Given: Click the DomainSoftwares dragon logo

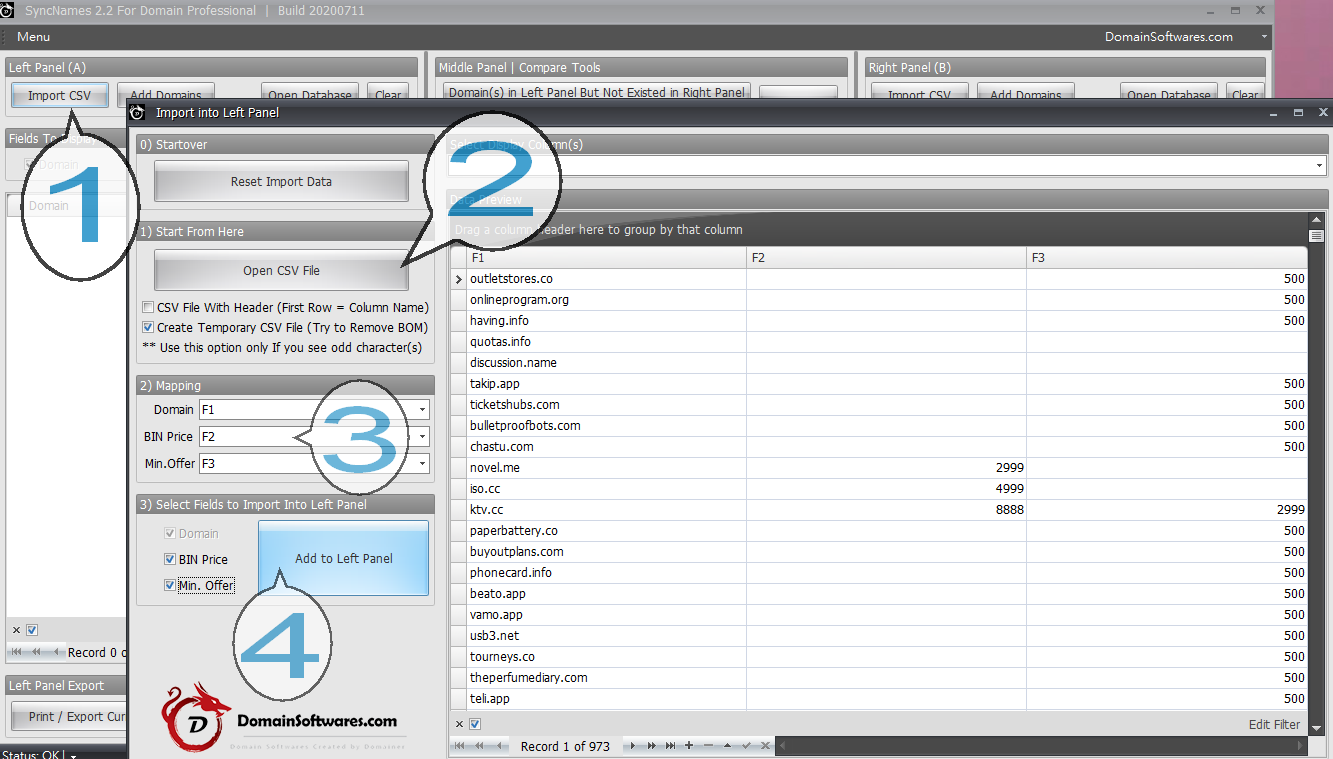Looking at the screenshot, I should pyautogui.click(x=197, y=717).
